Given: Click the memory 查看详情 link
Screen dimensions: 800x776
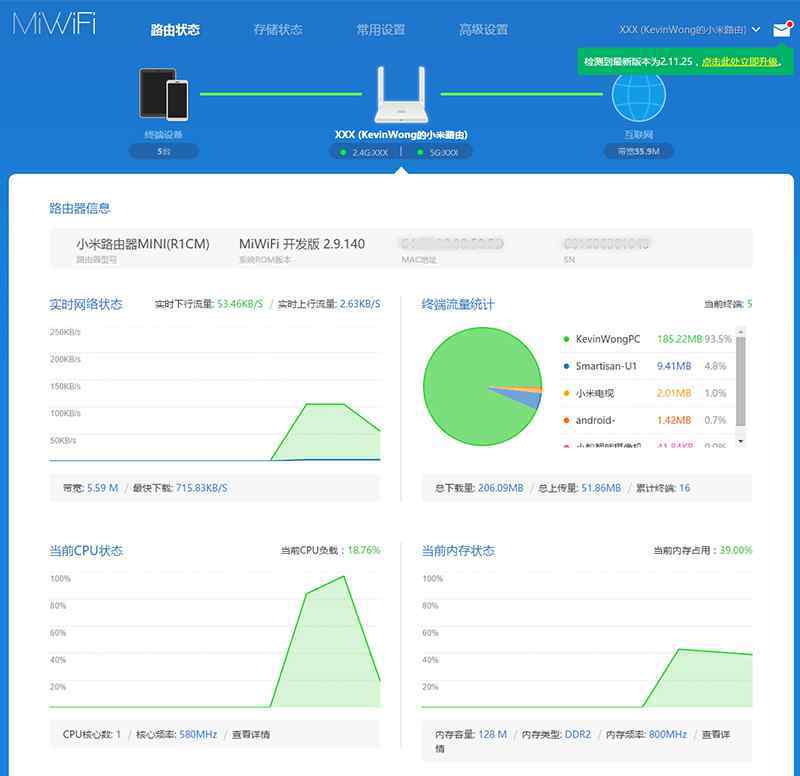Looking at the screenshot, I should 716,735.
